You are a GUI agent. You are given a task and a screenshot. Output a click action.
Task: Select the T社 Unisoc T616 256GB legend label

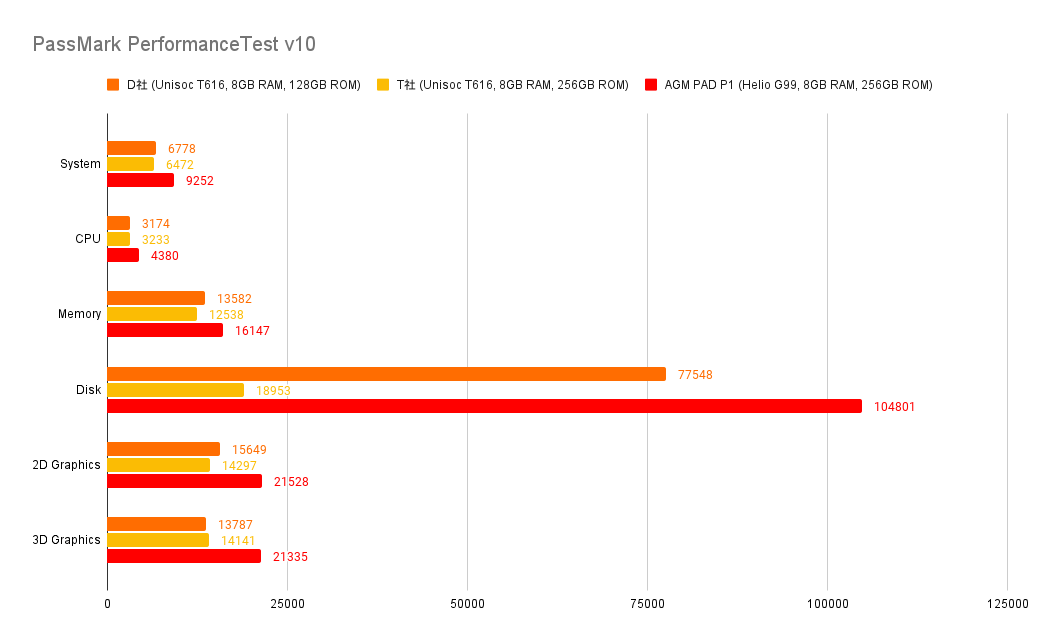(x=512, y=85)
